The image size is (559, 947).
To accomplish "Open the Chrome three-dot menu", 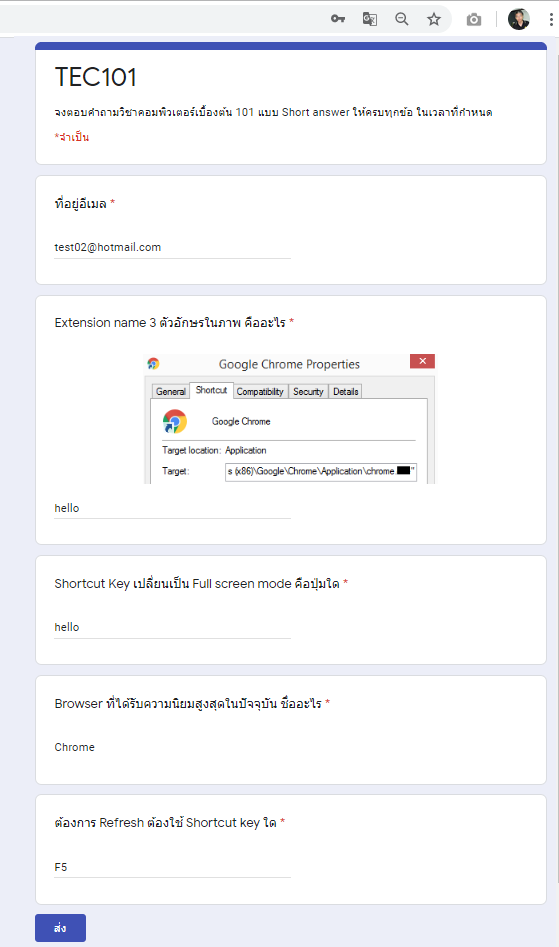I will [551, 19].
